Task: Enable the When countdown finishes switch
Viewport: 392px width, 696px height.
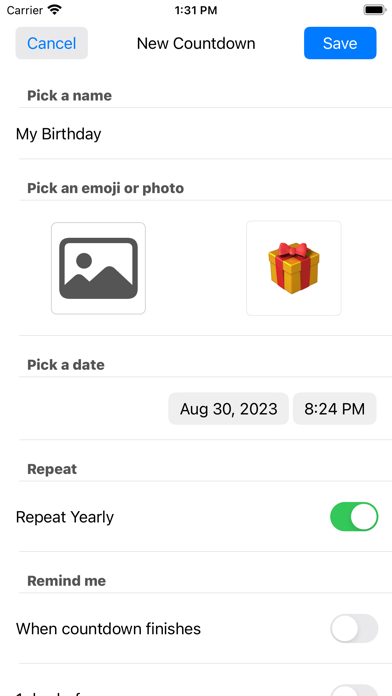Action: pos(354,629)
